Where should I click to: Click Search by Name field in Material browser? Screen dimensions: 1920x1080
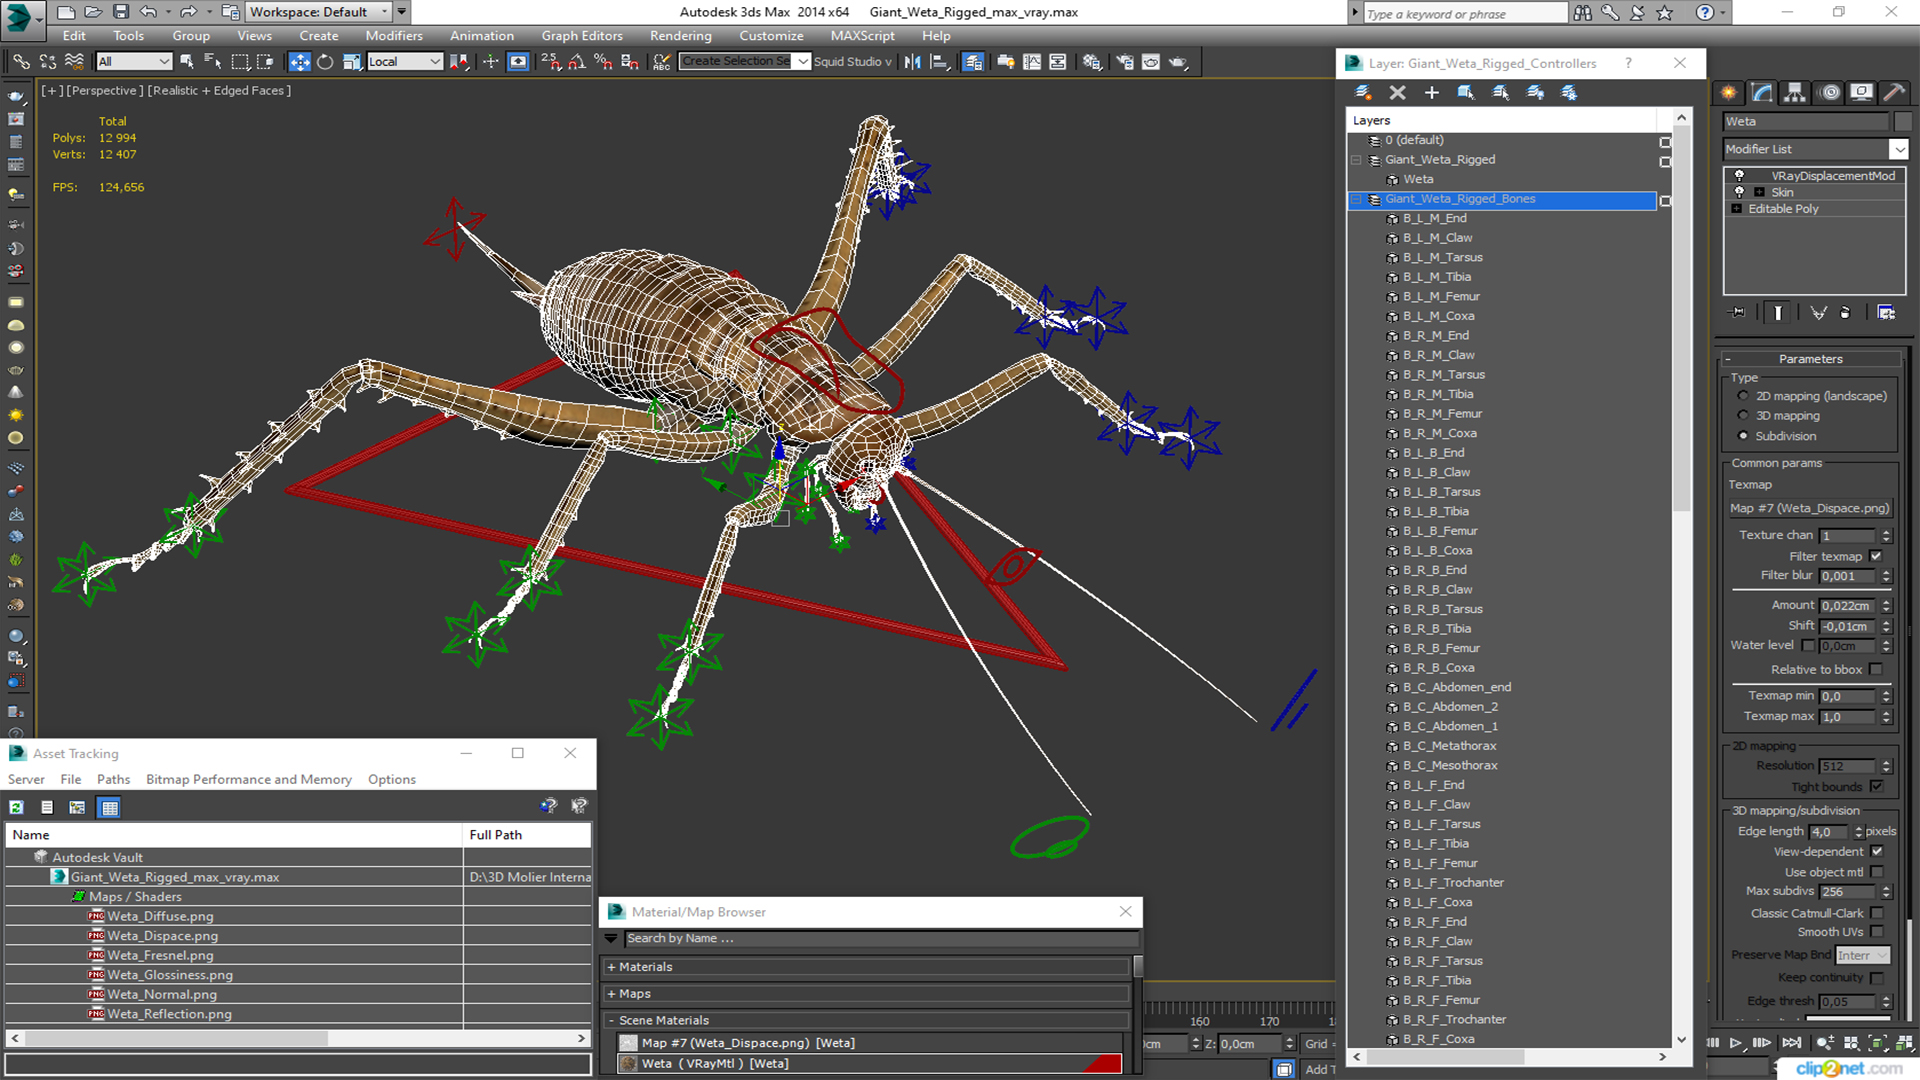pyautogui.click(x=880, y=939)
